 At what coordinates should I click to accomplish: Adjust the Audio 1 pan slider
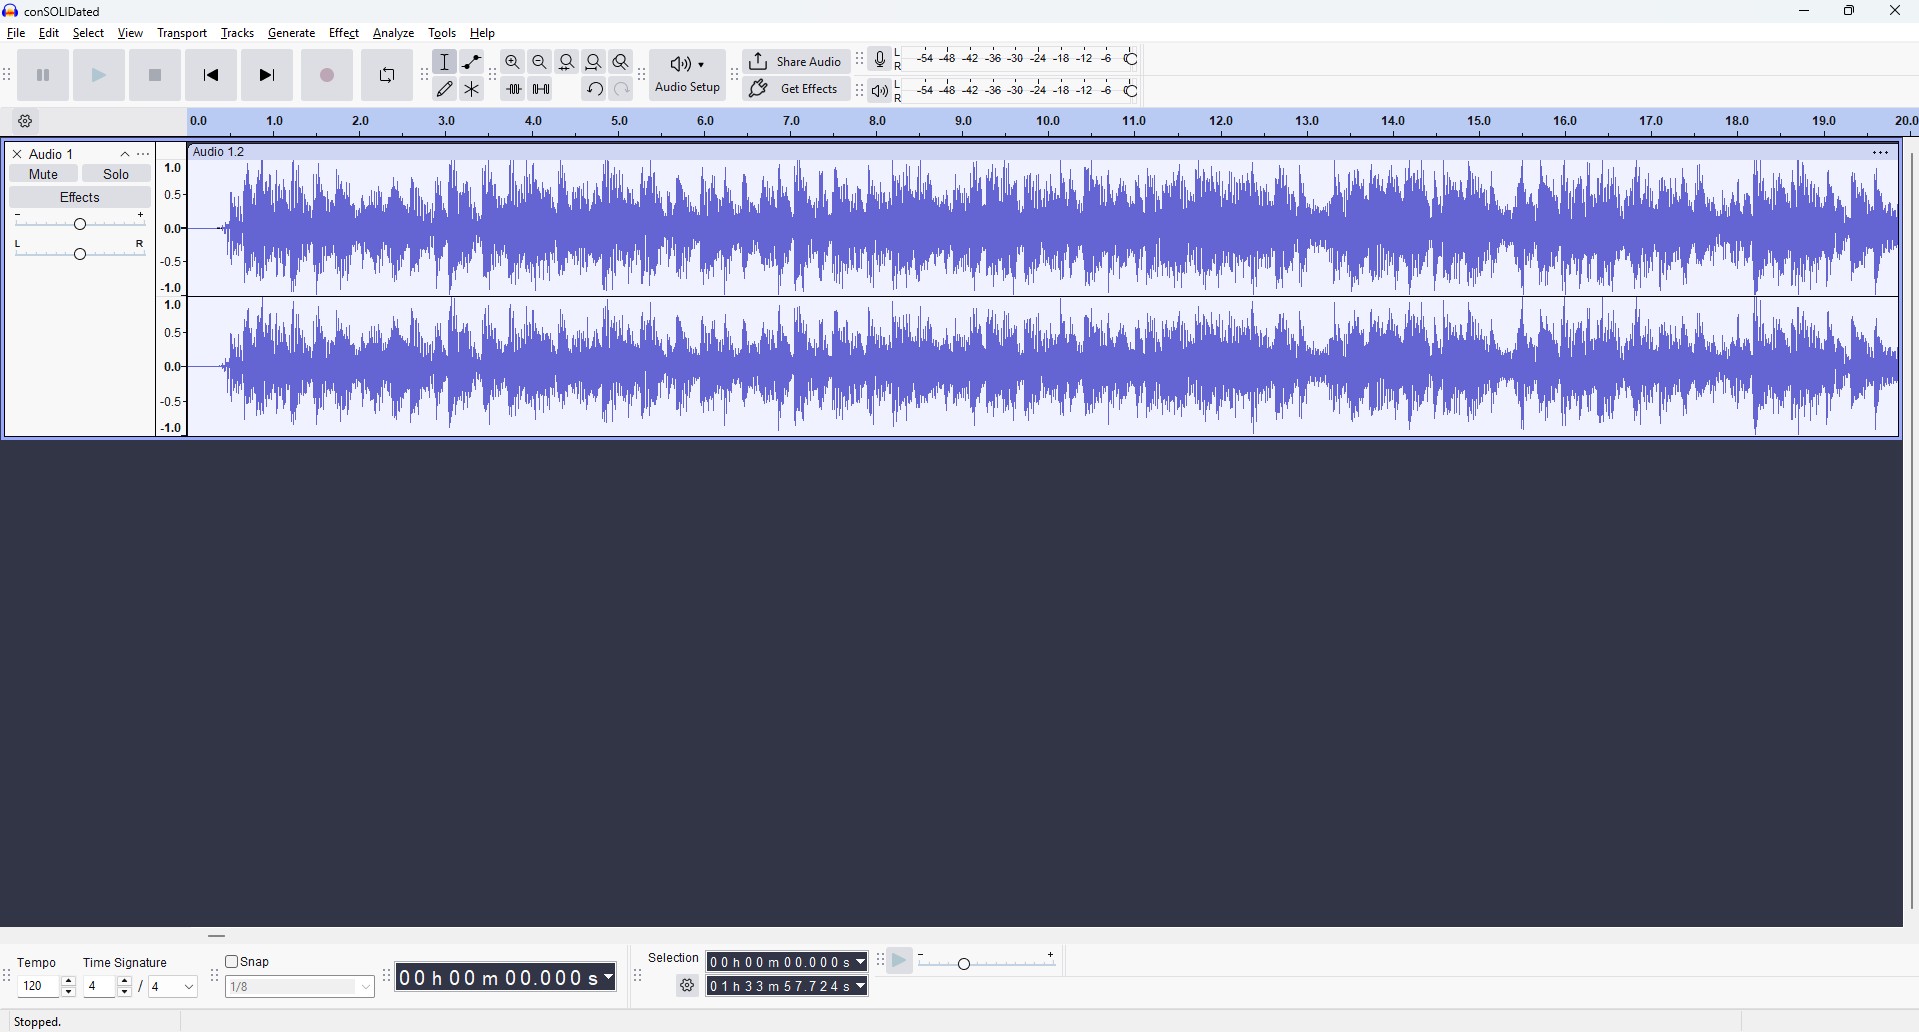pyautogui.click(x=80, y=254)
